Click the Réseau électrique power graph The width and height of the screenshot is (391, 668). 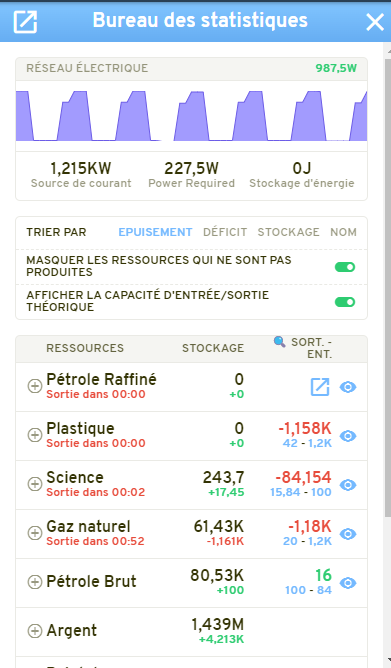(x=191, y=115)
